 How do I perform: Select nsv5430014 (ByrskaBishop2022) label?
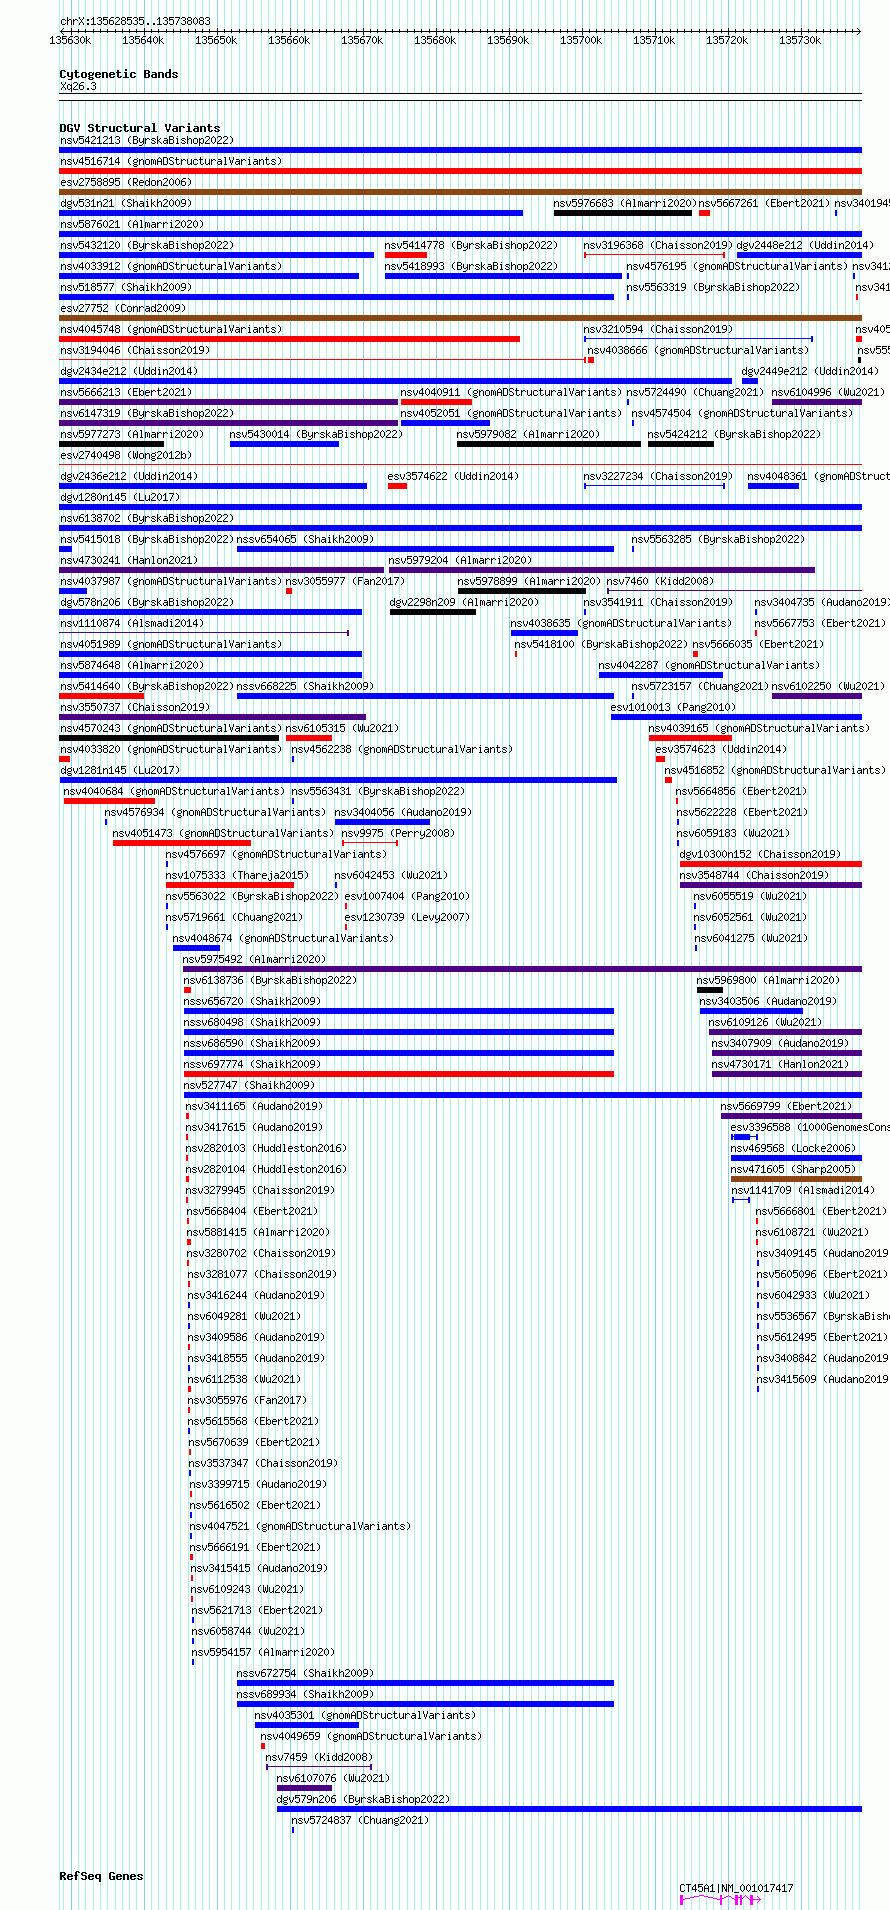[316, 434]
